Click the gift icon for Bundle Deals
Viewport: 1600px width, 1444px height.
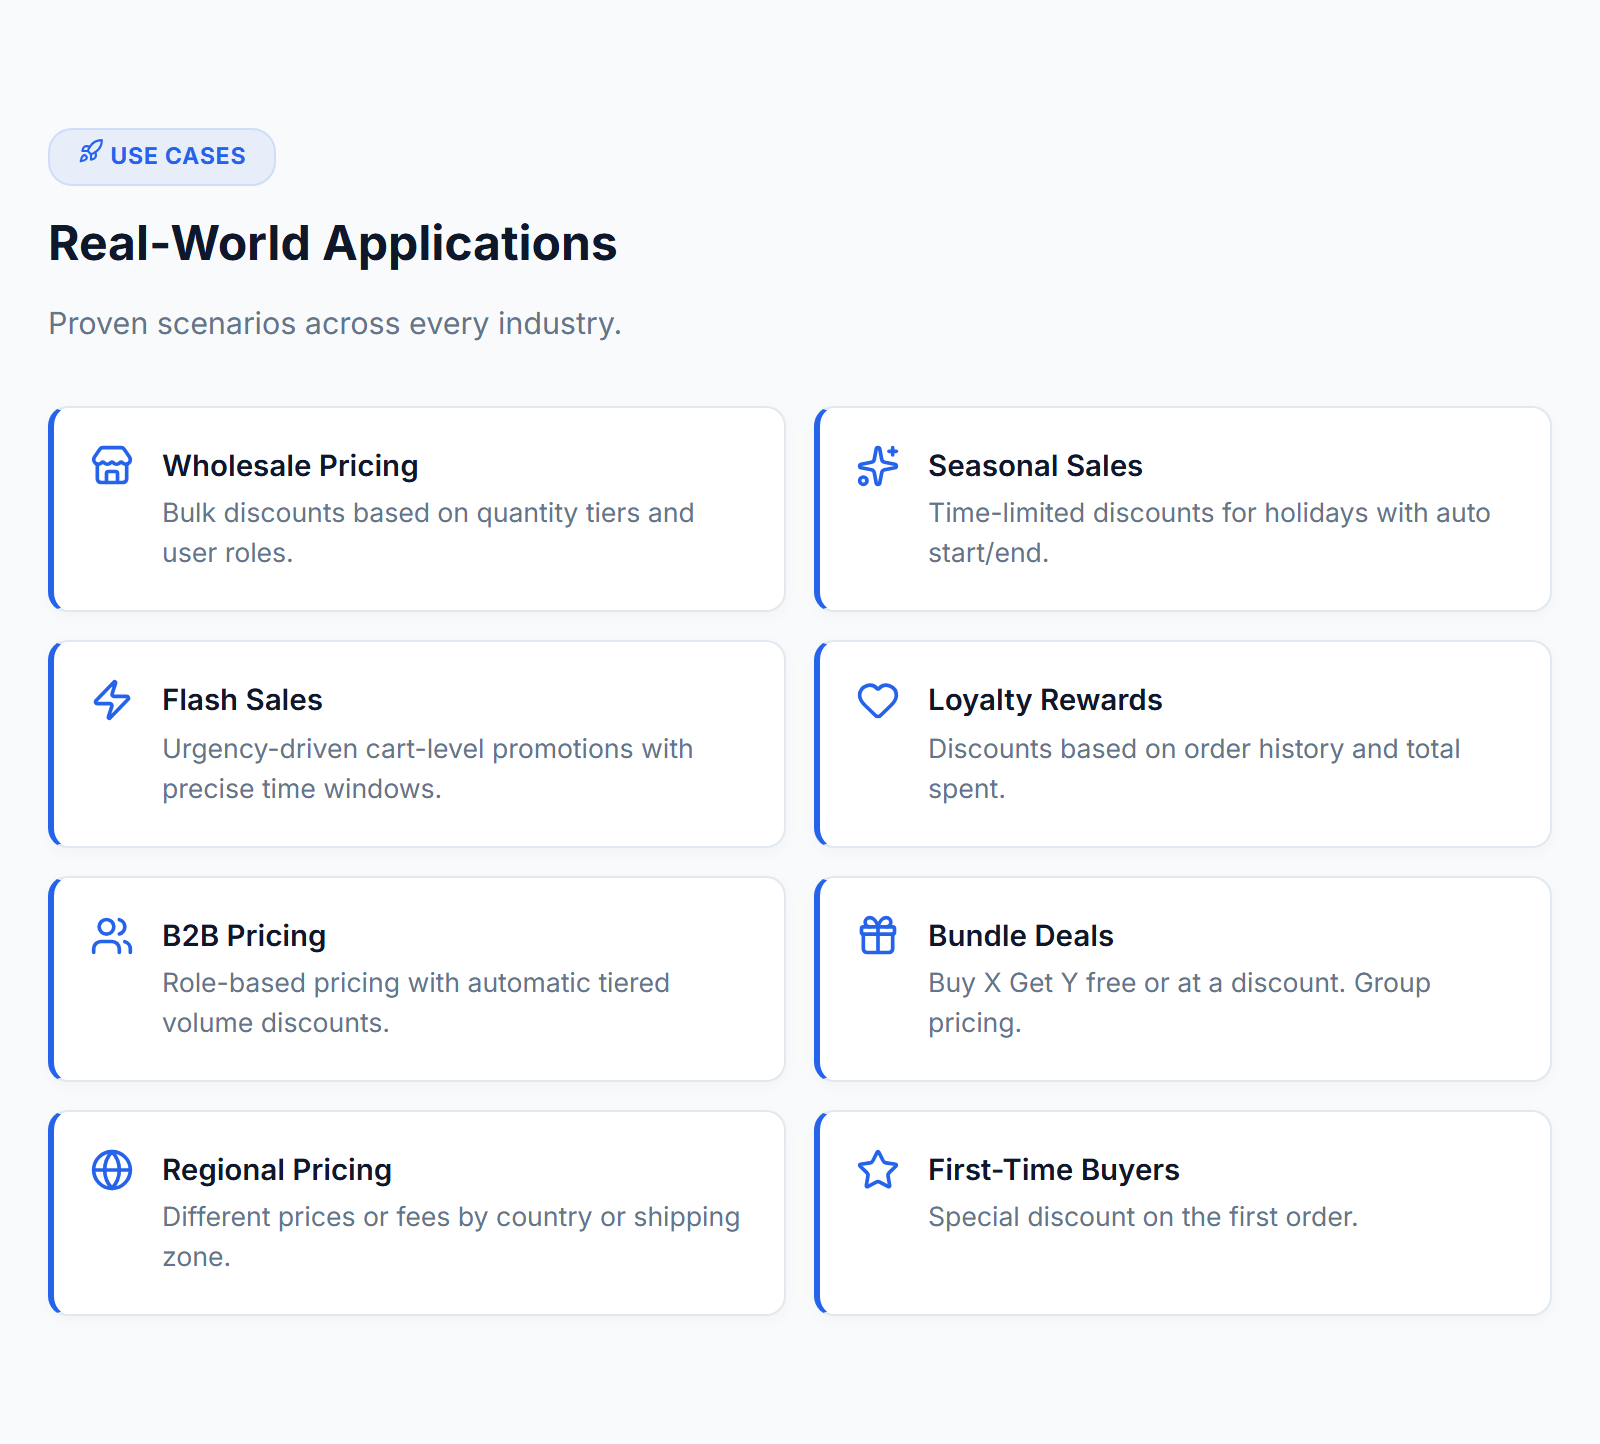pos(878,936)
